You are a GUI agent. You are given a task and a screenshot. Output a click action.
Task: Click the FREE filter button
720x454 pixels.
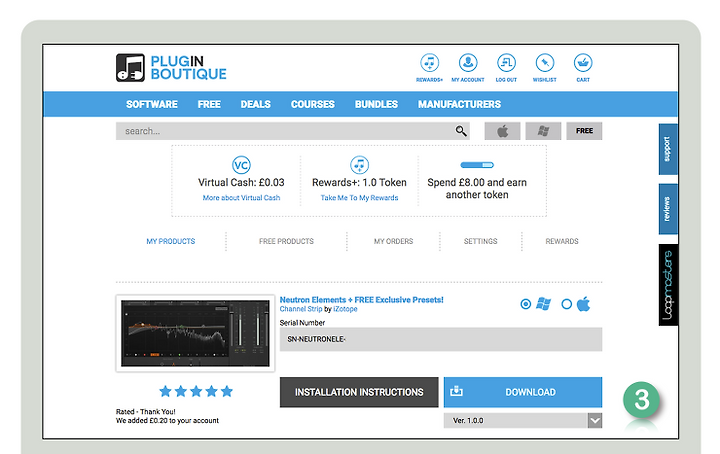tap(584, 131)
